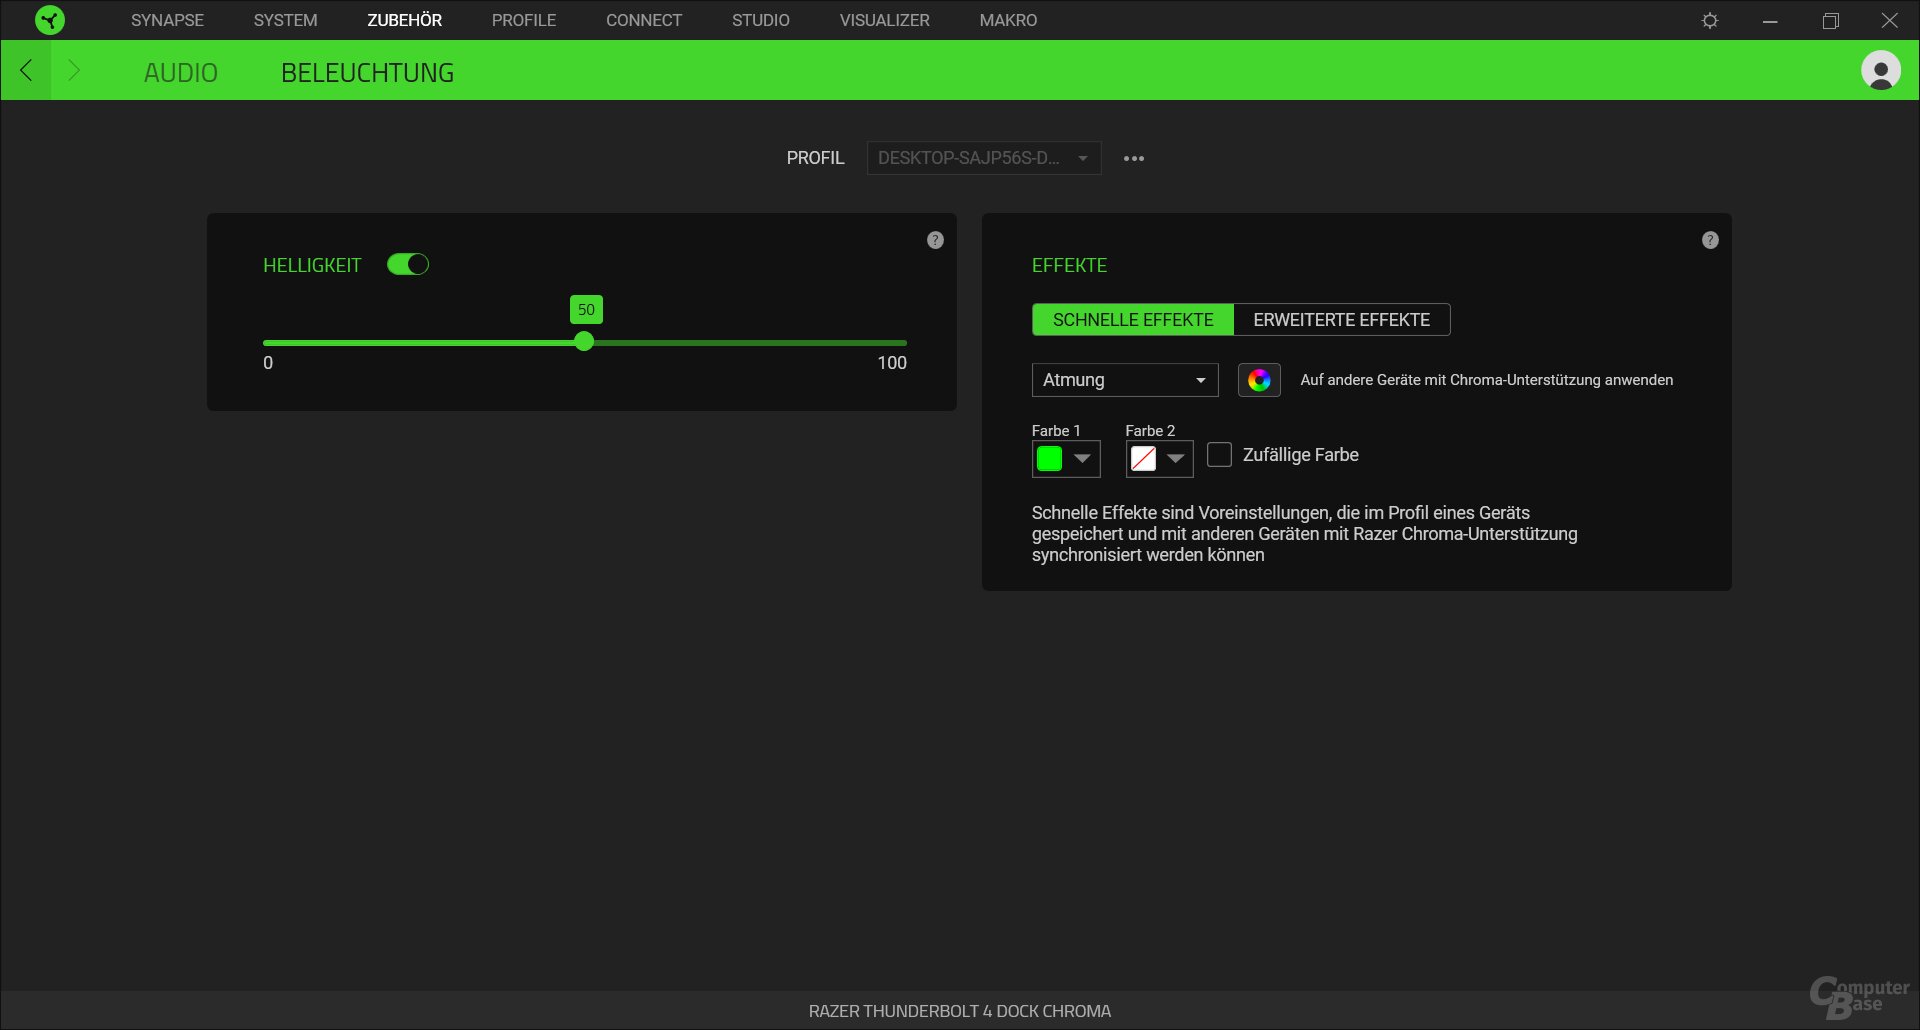Click the slider maximum label 100

[892, 363]
